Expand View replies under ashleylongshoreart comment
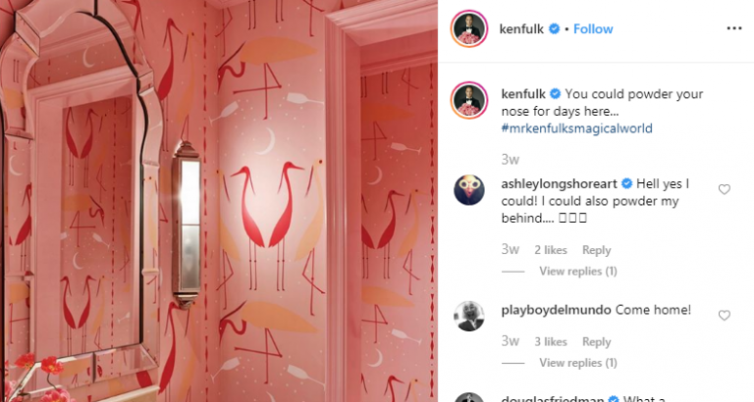754x402 pixels. [578, 271]
